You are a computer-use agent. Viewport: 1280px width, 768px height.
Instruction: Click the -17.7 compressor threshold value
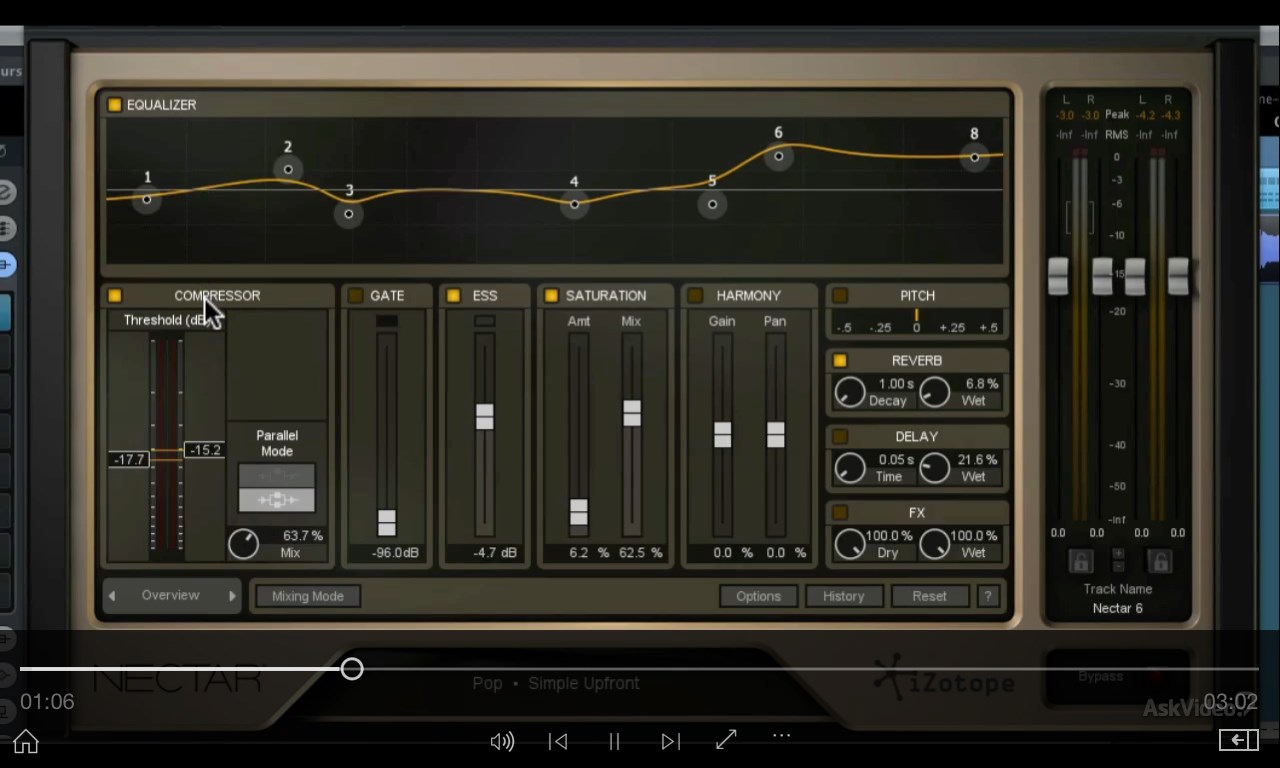click(x=130, y=460)
